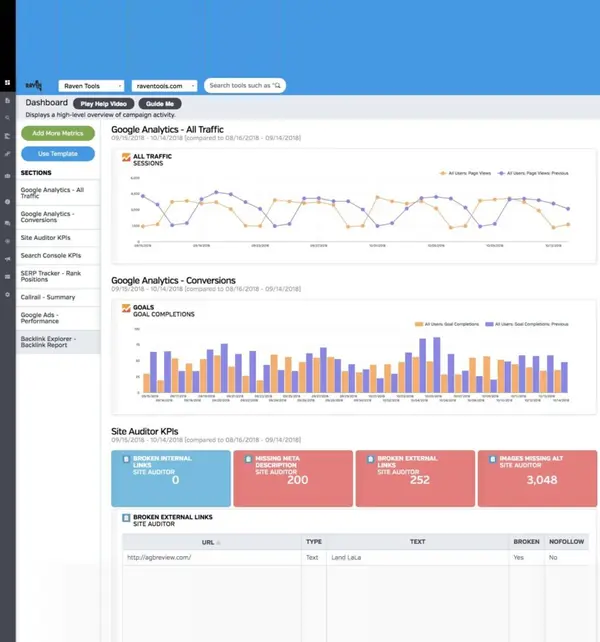The width and height of the screenshot is (600, 642).
Task: Toggle All Users: Page Views: Previous legend
Action: pos(533,173)
